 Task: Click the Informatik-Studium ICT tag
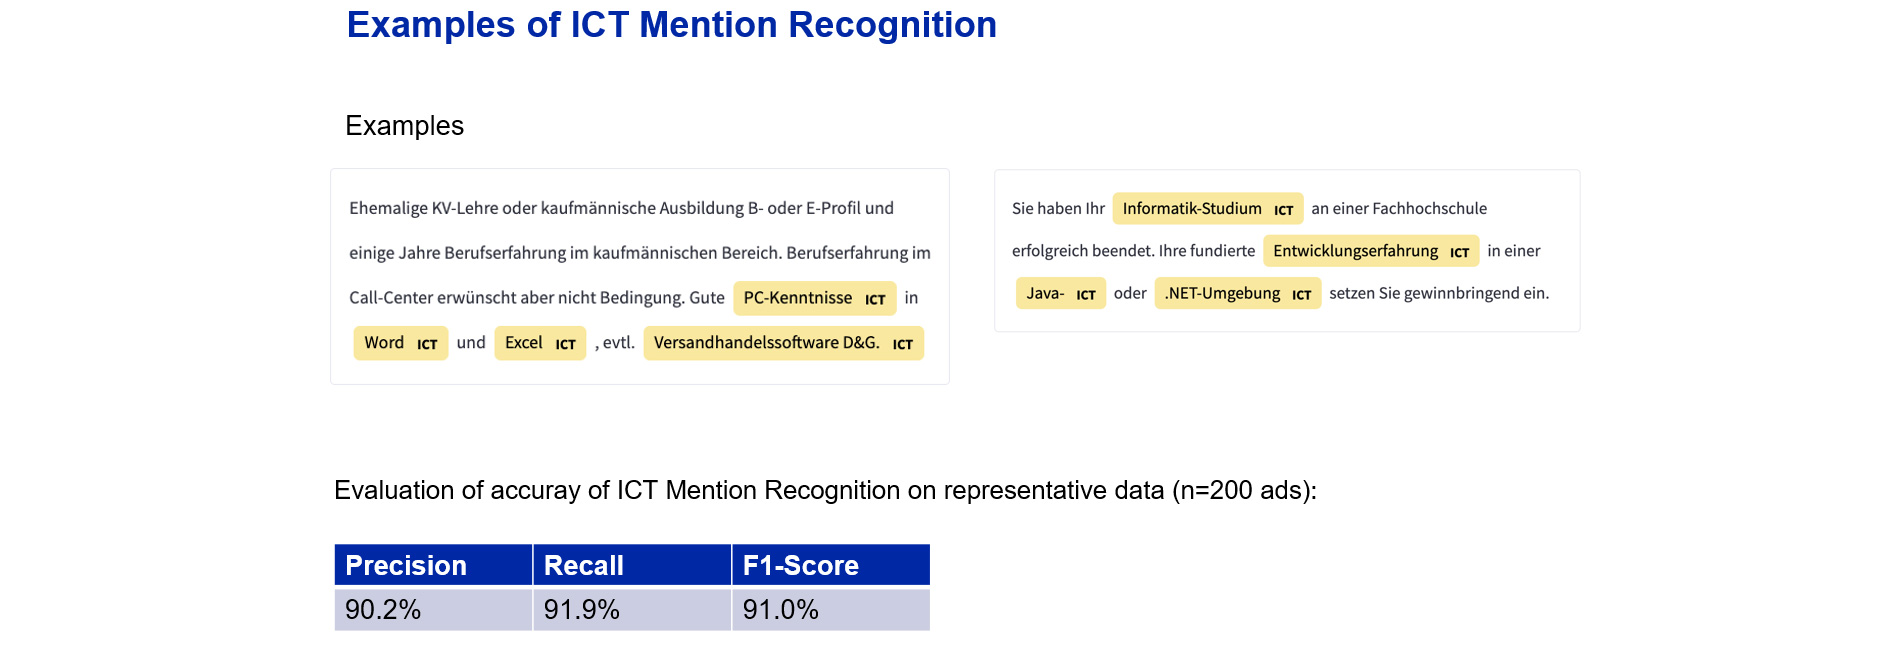1208,208
